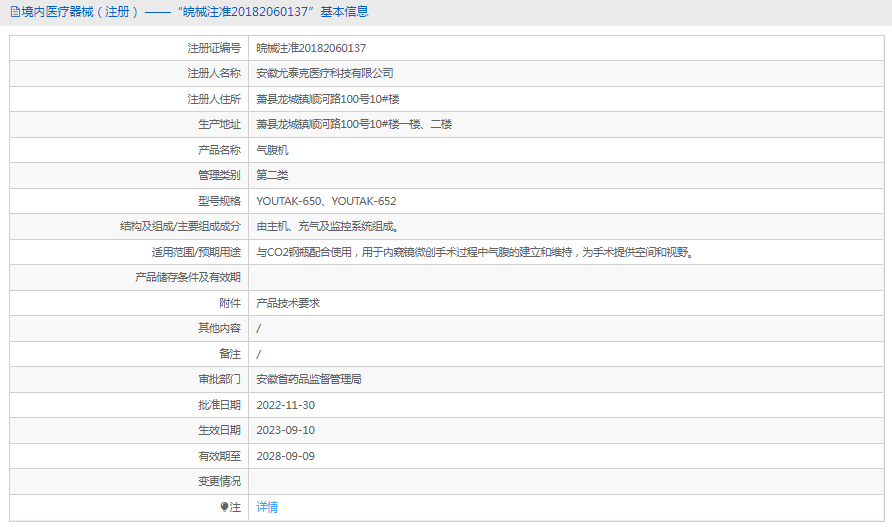Open the 详情 details link
Screen dimensions: 892x527
(267, 507)
